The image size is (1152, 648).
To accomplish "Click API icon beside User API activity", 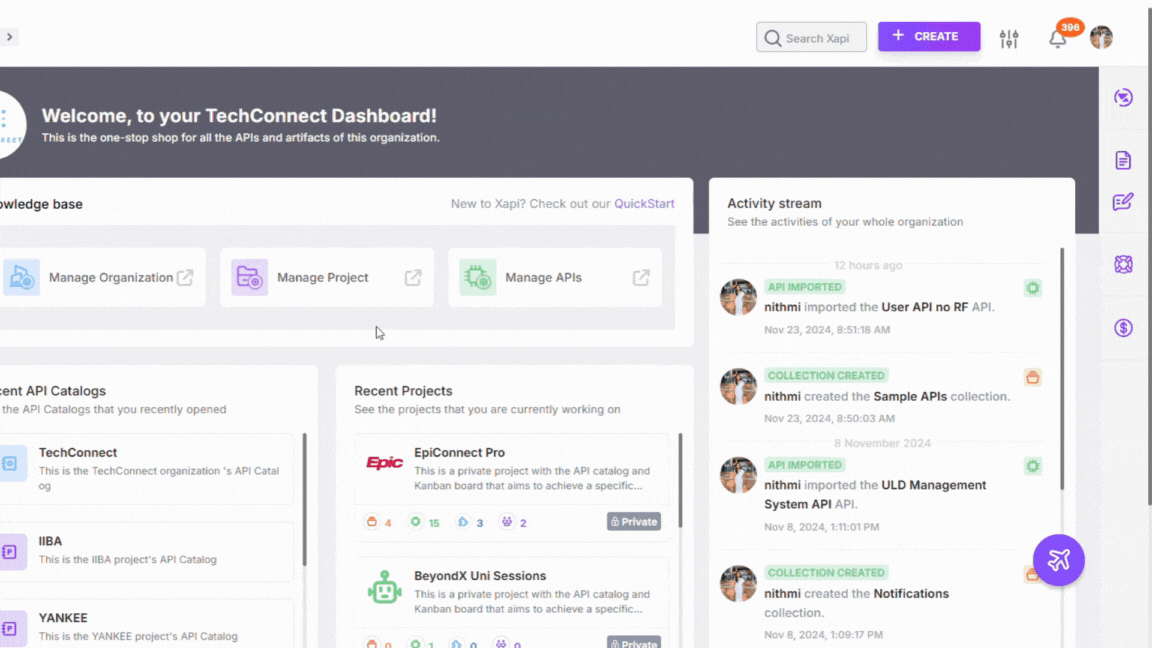I will 1032,288.
